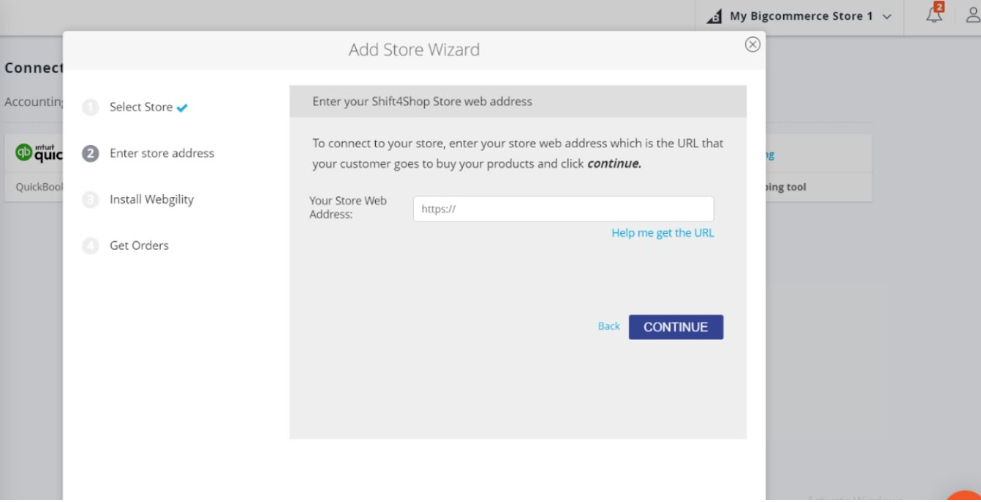Open the Help me get the URL link

click(x=663, y=233)
